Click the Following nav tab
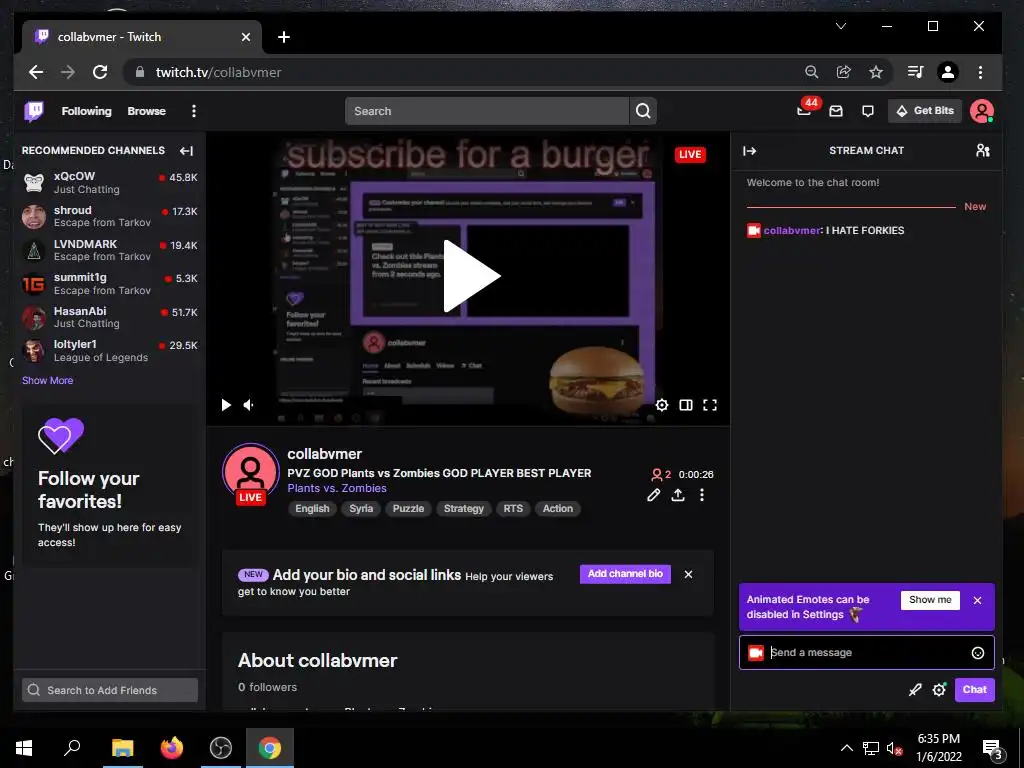The height and width of the screenshot is (768, 1024). point(86,111)
